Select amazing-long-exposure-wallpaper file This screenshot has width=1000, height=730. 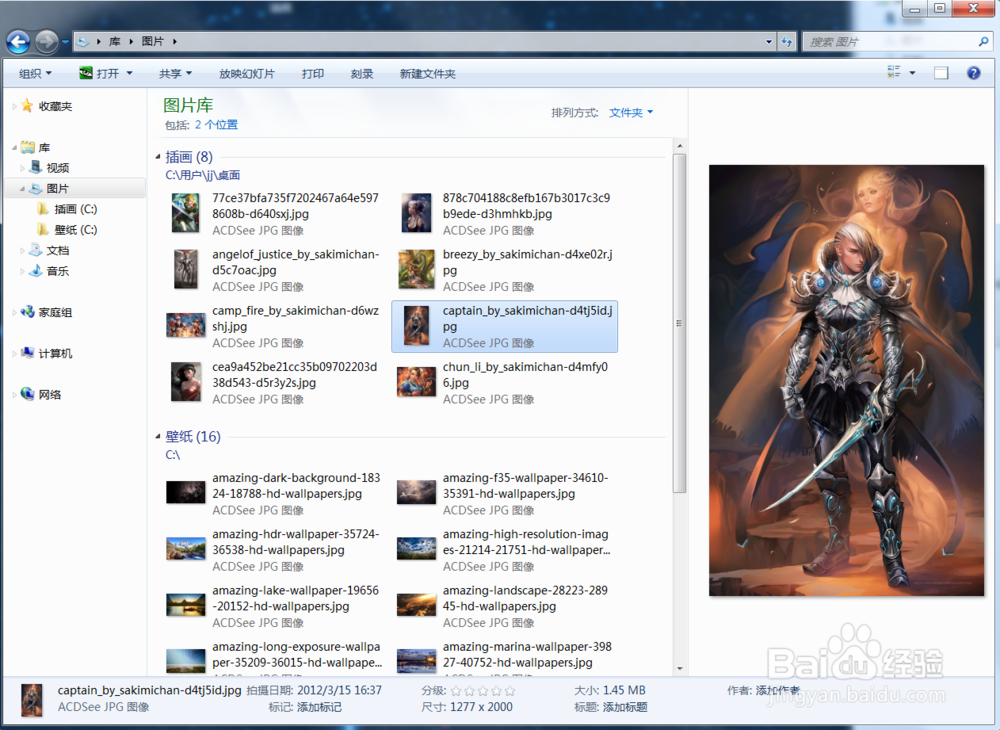click(276, 658)
